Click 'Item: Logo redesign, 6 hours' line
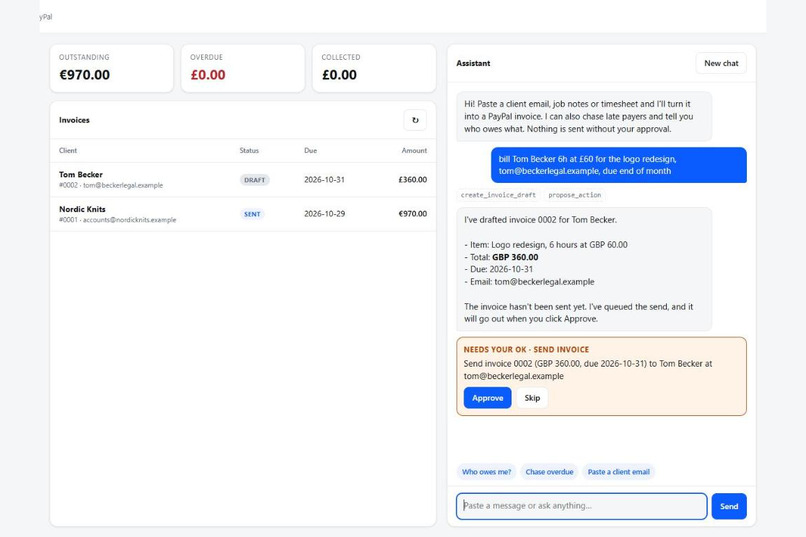806x537 pixels. (x=545, y=245)
